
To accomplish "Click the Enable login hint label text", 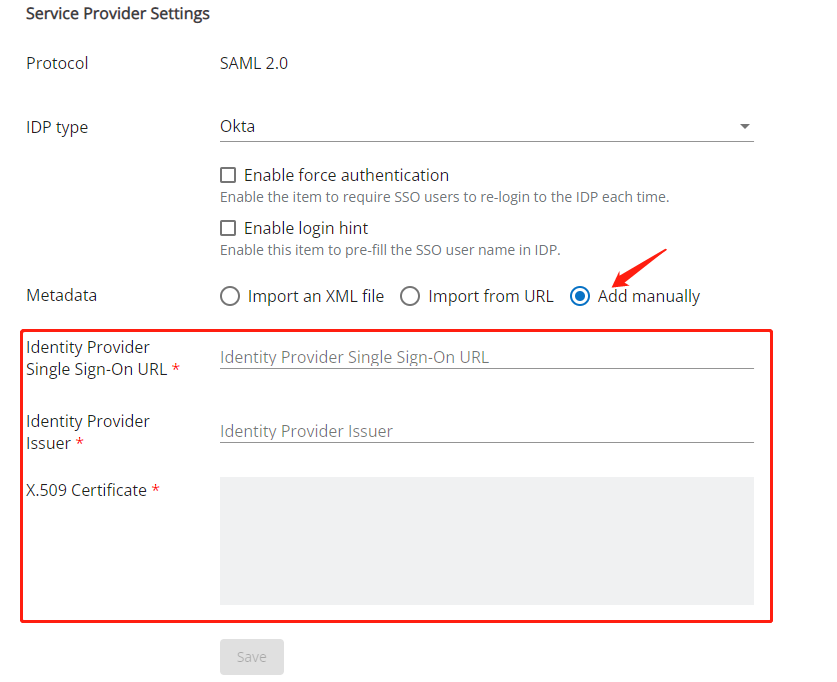I will tap(306, 228).
